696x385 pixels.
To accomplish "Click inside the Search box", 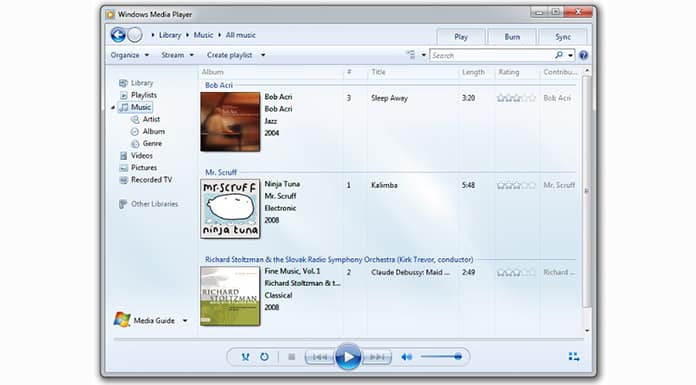I will (x=492, y=55).
